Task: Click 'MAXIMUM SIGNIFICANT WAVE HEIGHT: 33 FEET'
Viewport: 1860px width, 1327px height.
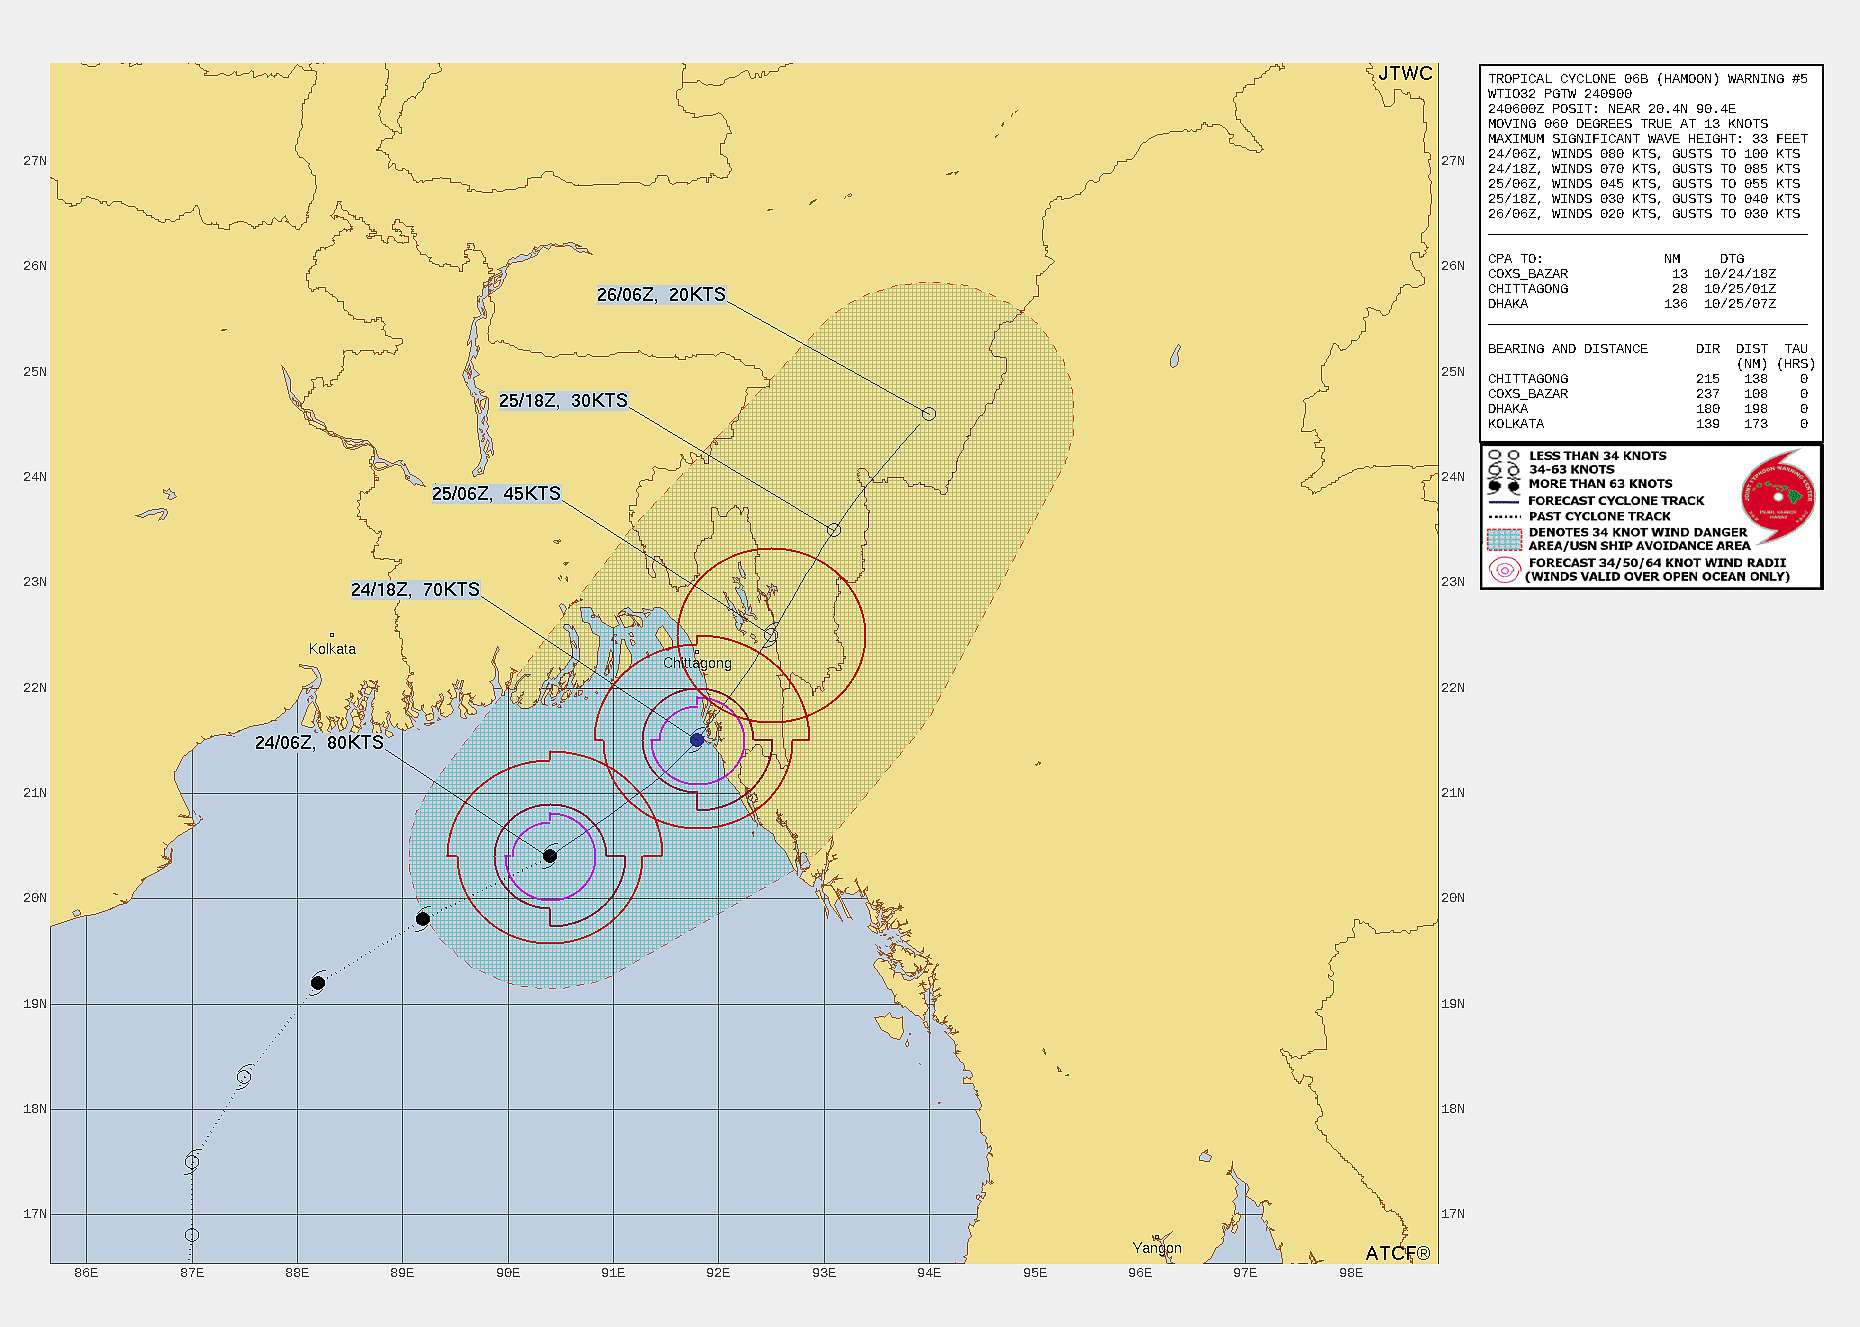Action: click(x=1648, y=139)
